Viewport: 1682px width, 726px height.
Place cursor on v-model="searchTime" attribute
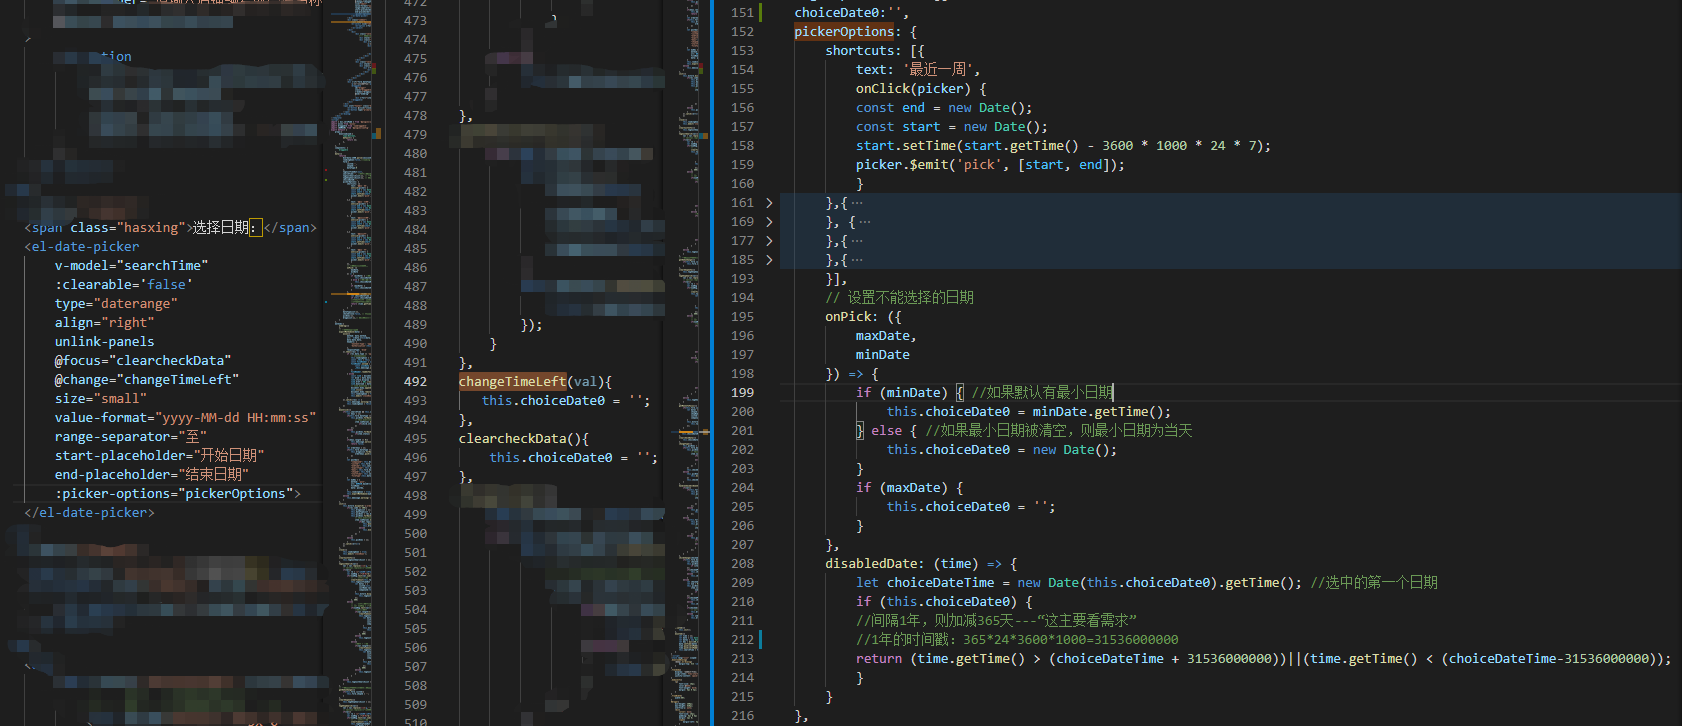(131, 266)
